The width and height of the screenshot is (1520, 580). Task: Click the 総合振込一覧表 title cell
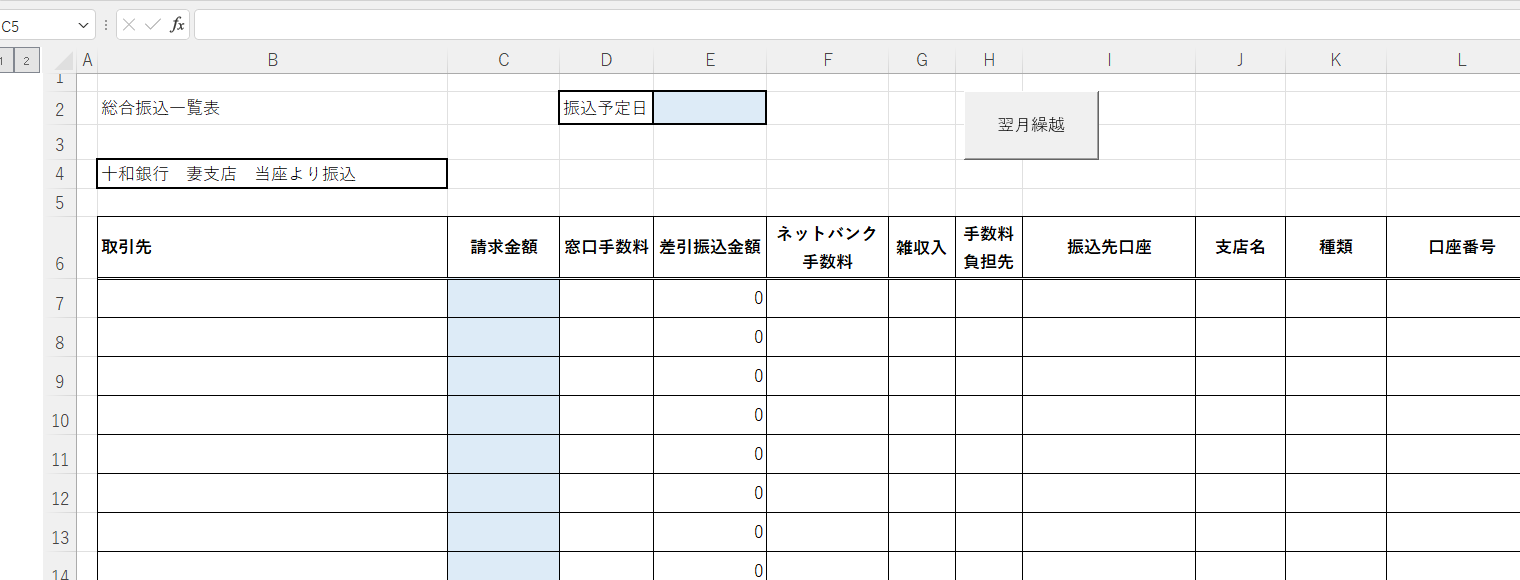click(x=272, y=108)
